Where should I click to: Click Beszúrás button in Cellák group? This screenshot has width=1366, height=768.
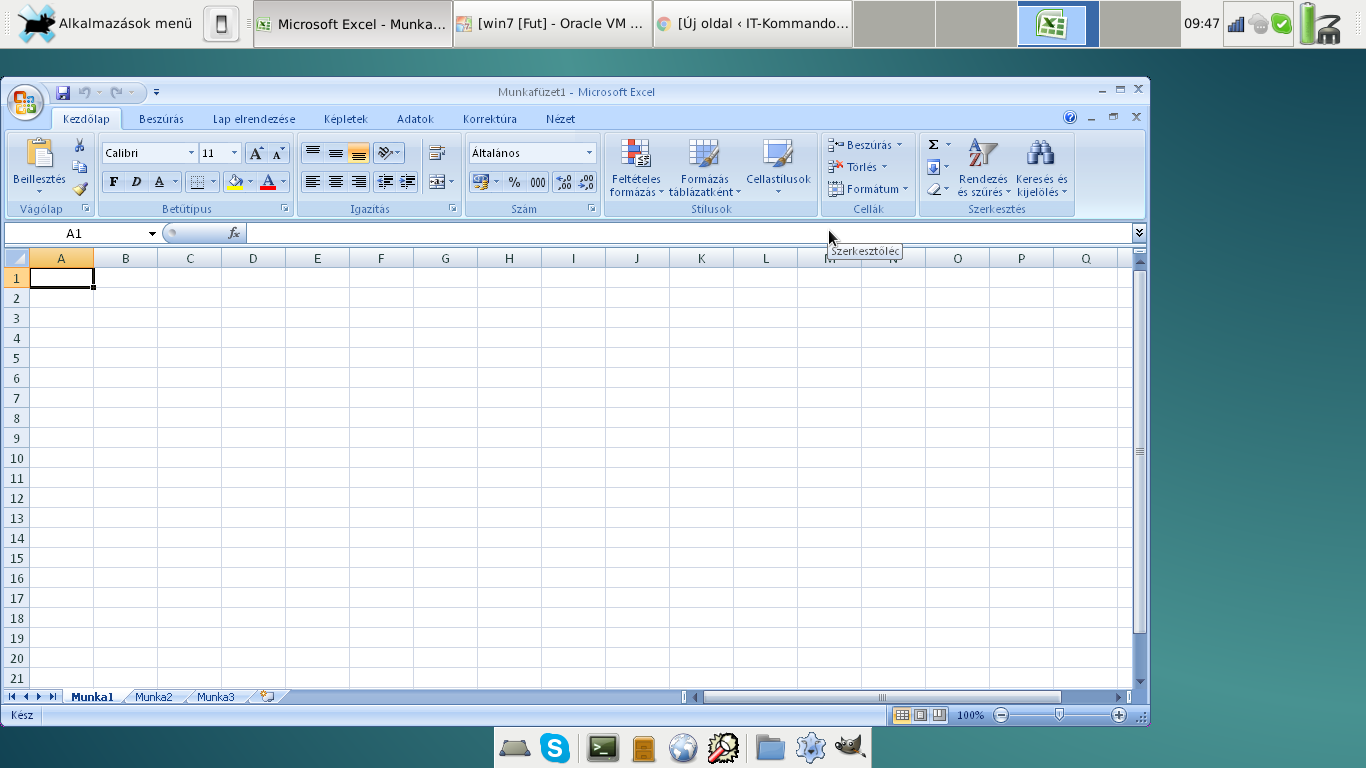tap(866, 145)
